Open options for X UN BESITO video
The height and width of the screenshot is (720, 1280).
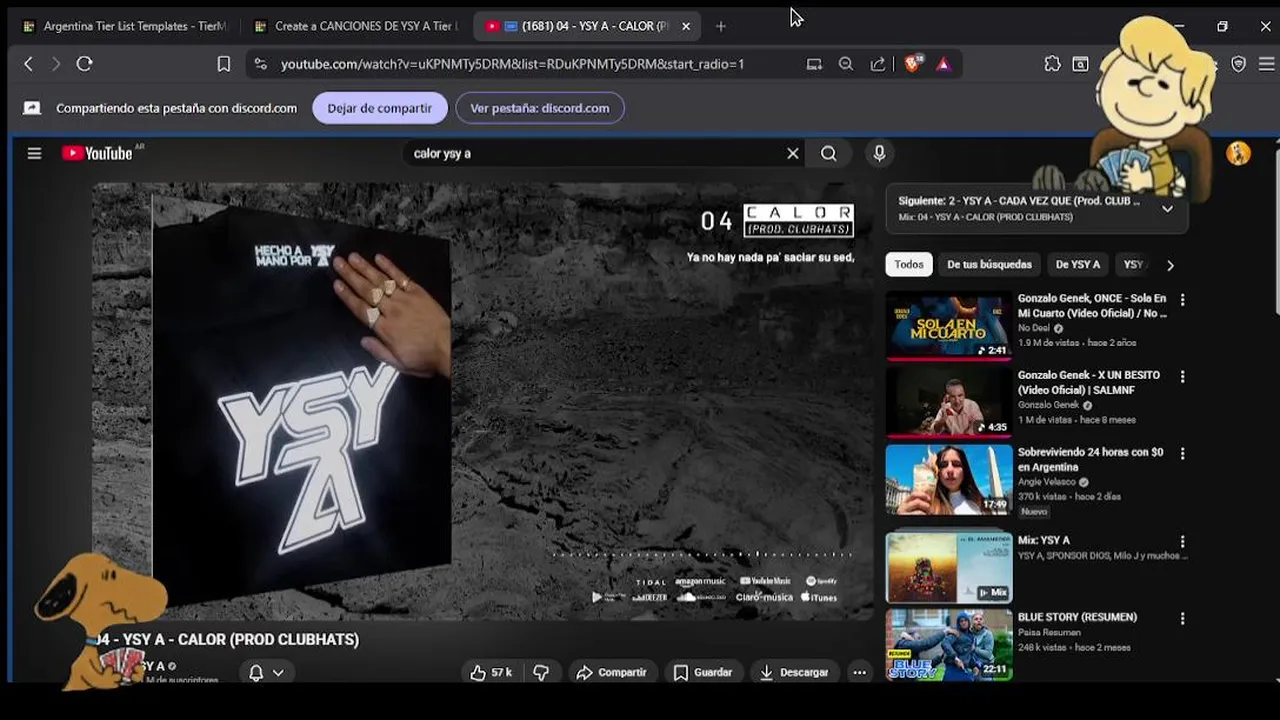click(1182, 377)
